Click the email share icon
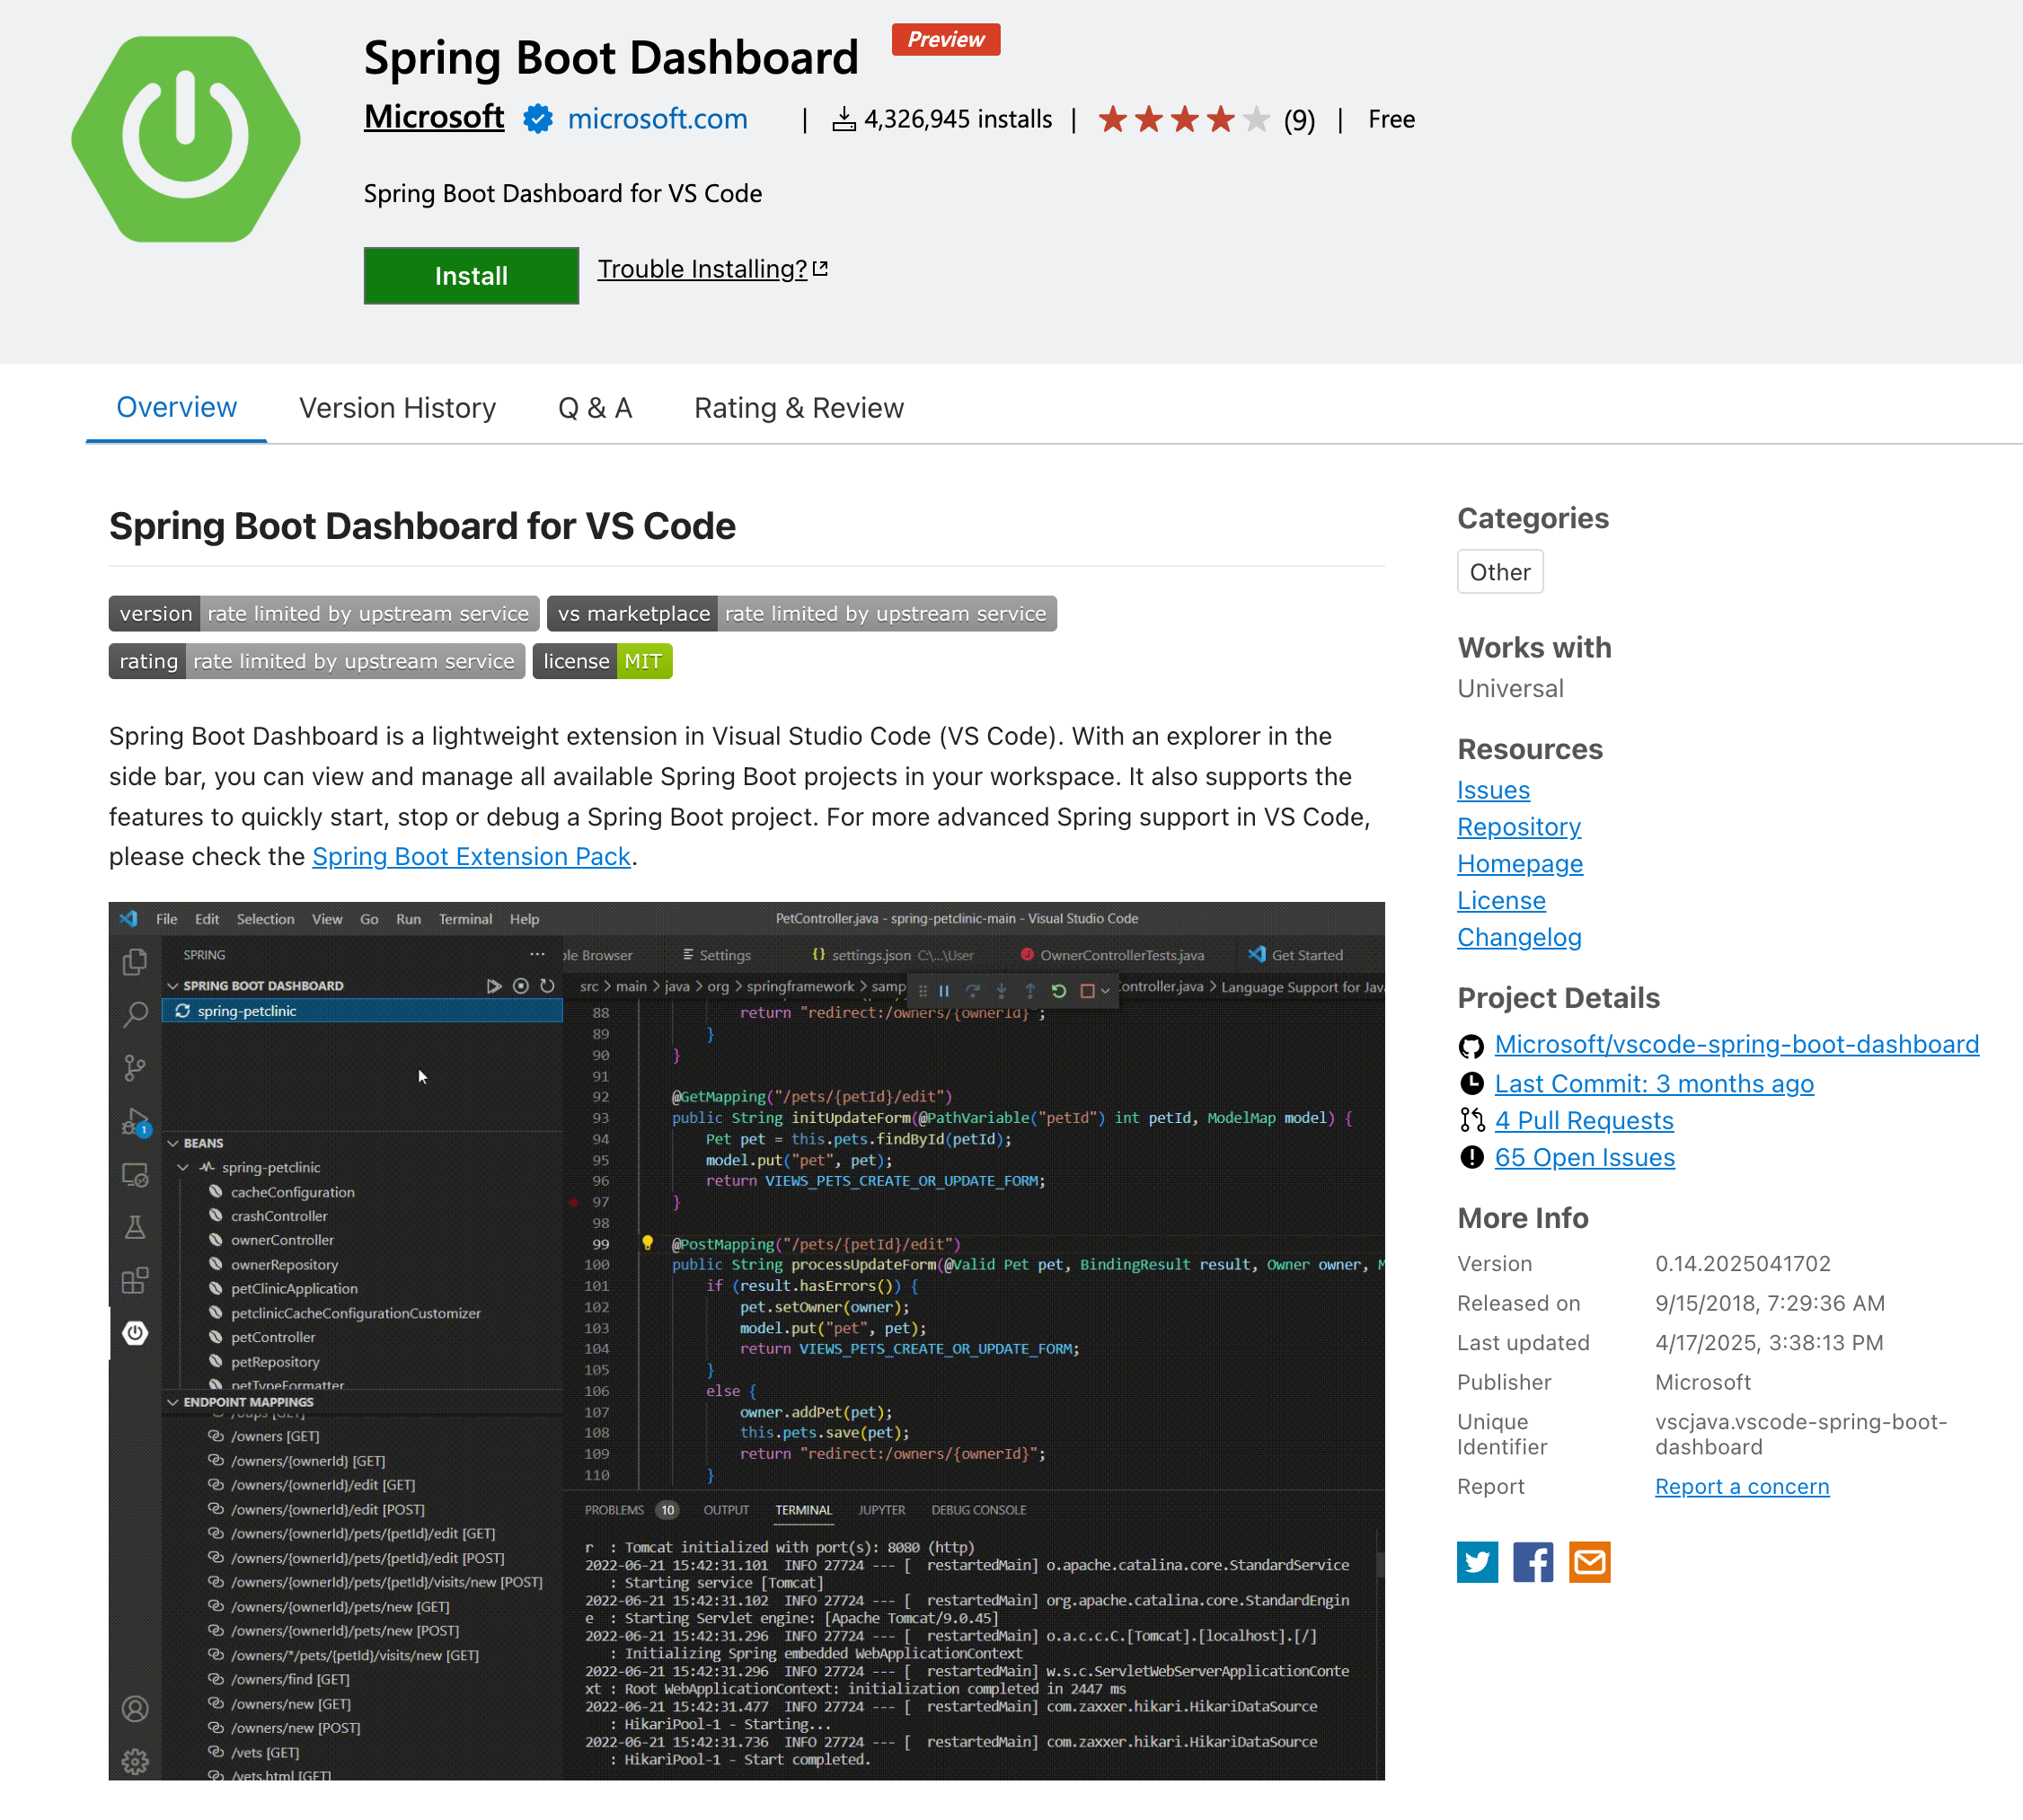 1589,1562
